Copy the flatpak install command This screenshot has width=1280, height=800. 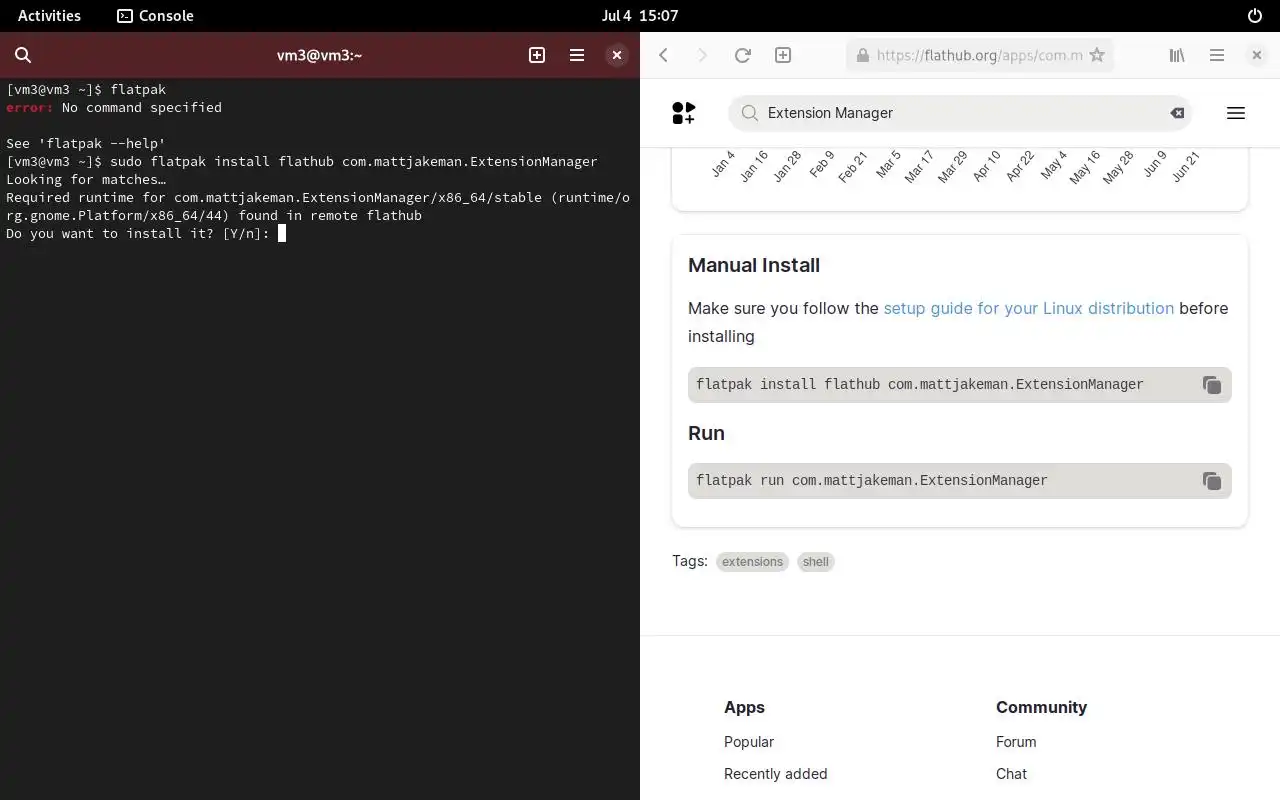(1212, 385)
